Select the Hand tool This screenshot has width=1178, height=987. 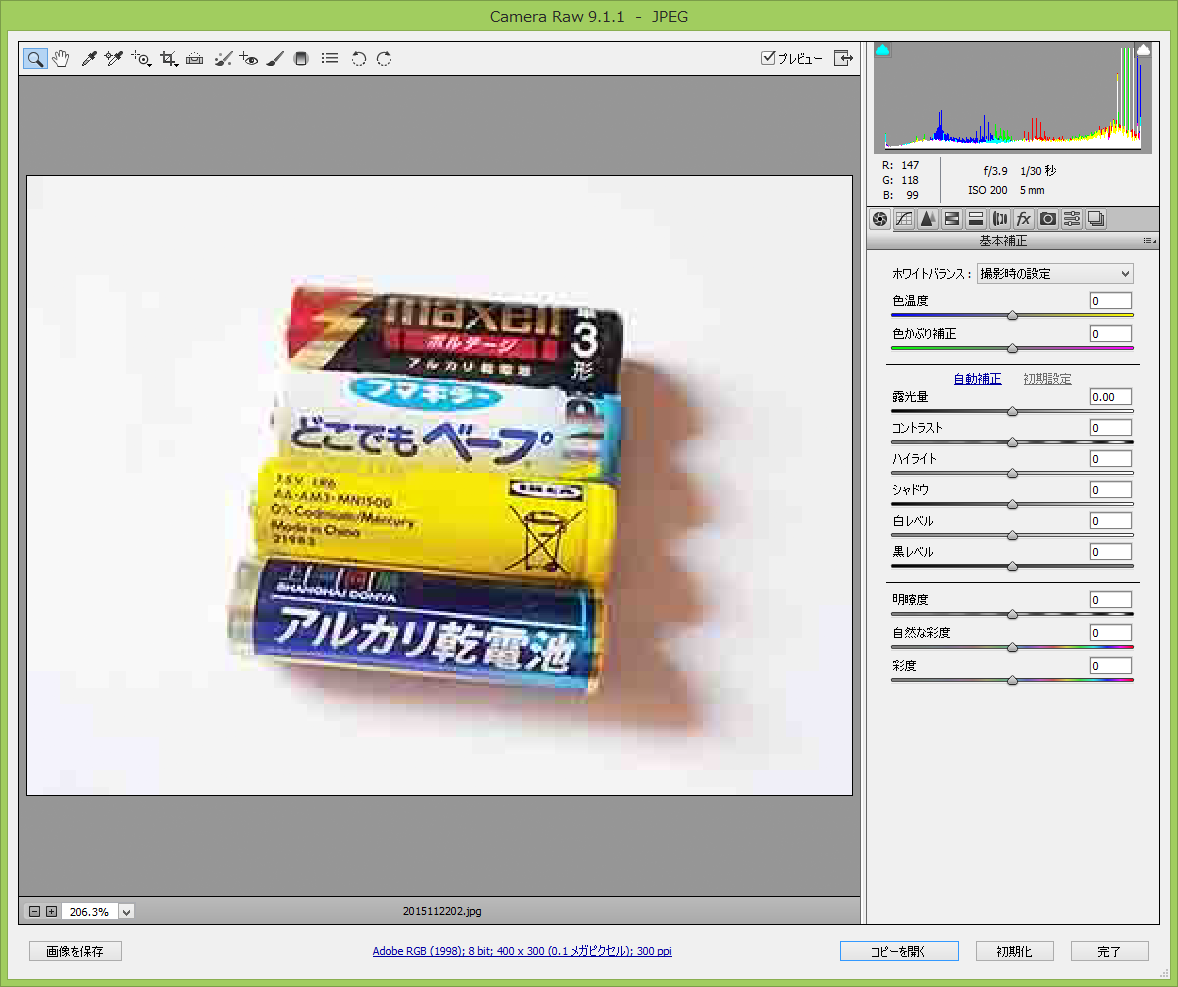(61, 59)
